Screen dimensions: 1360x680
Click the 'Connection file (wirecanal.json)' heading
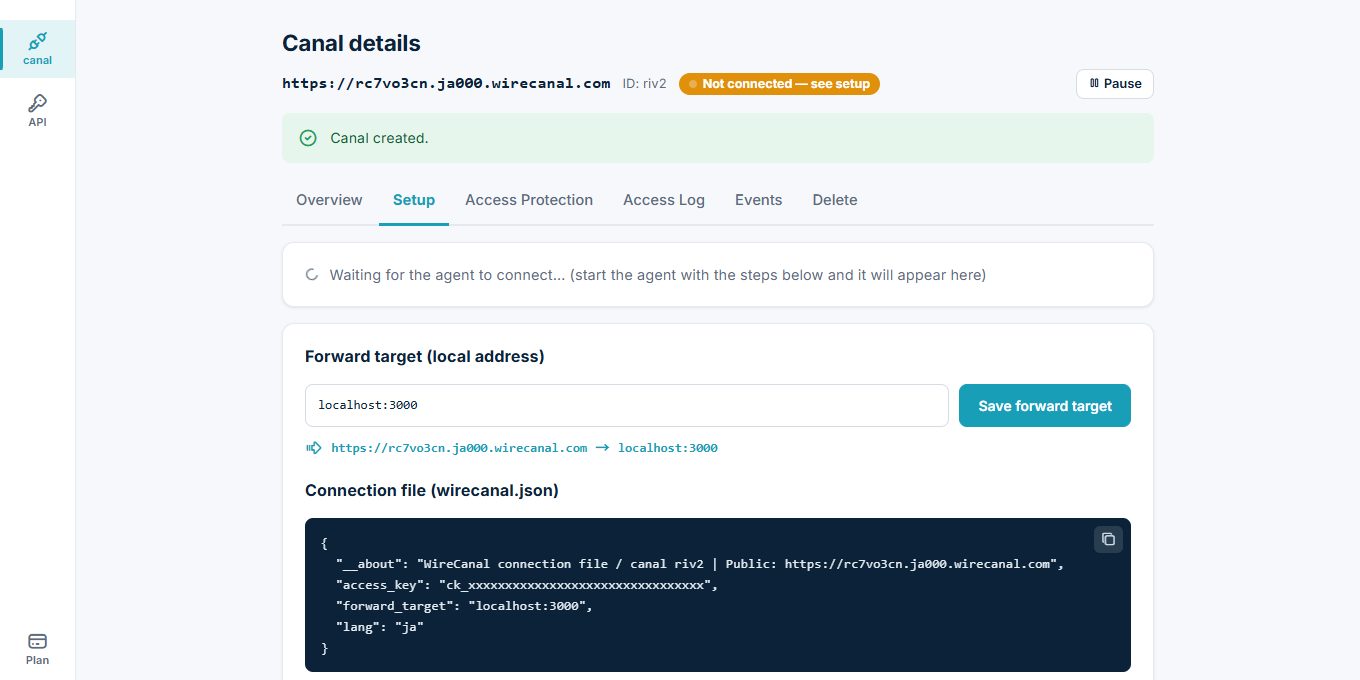(x=432, y=490)
